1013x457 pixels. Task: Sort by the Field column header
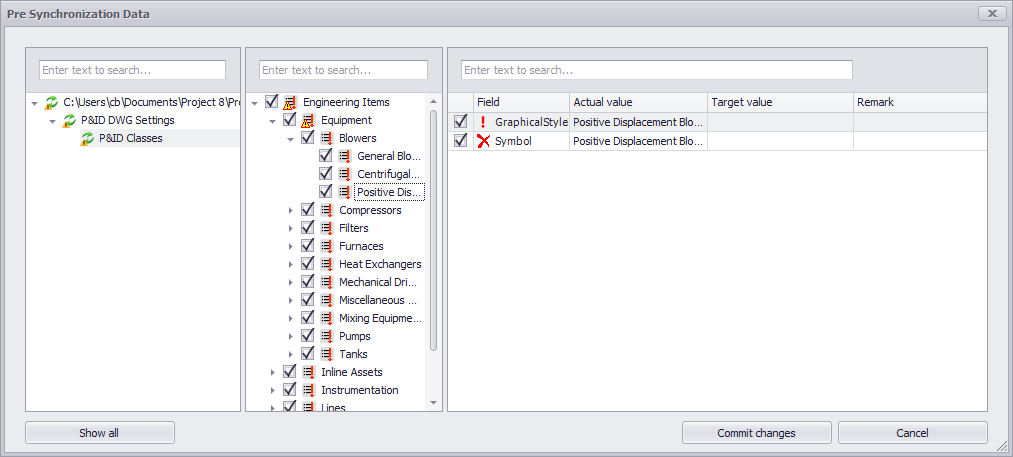[521, 102]
